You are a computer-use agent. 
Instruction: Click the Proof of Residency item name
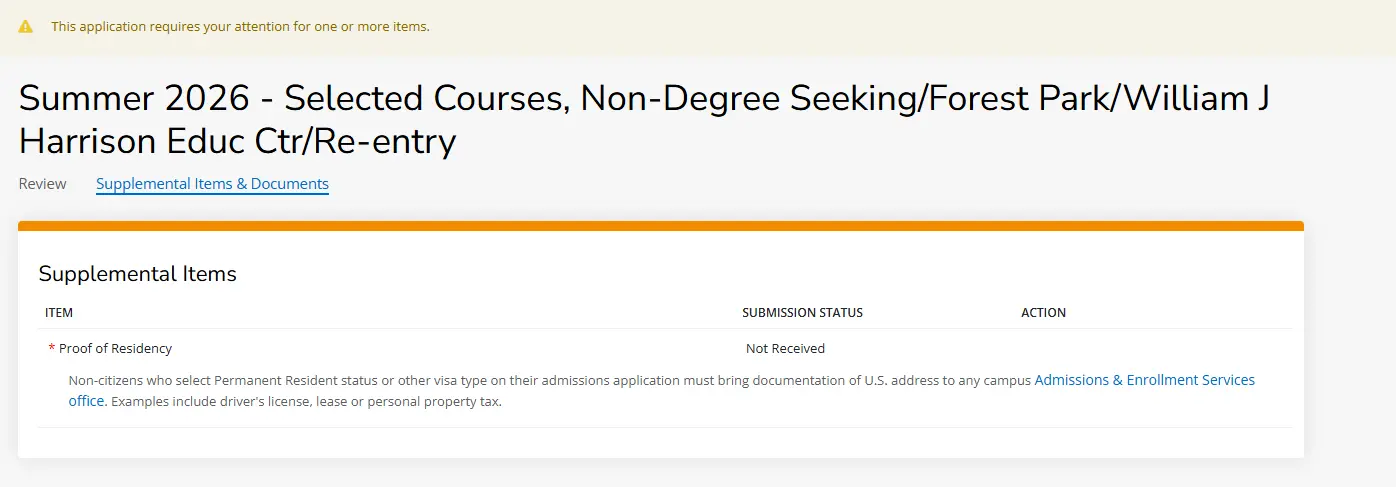pos(115,349)
